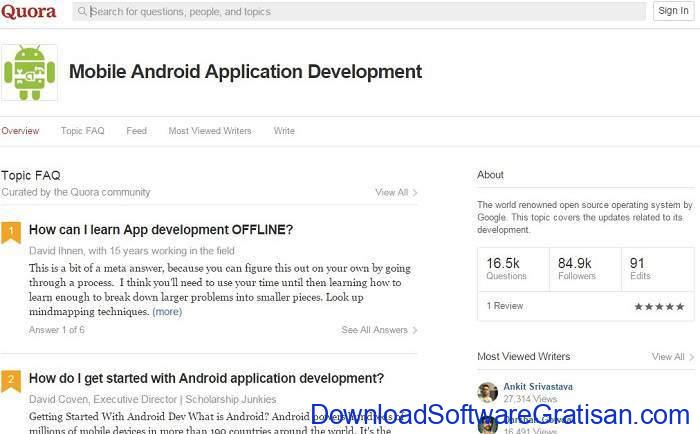Click the five-star rating icons
The height and width of the screenshot is (434, 700).
[x=659, y=306]
